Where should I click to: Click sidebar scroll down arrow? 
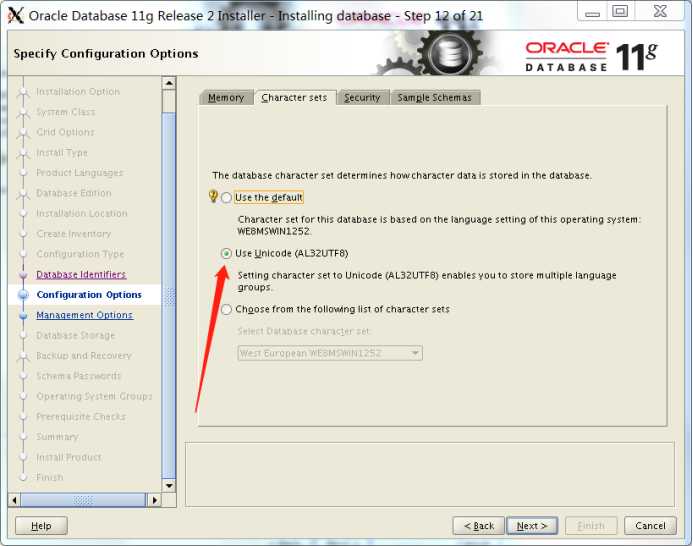(x=169, y=485)
